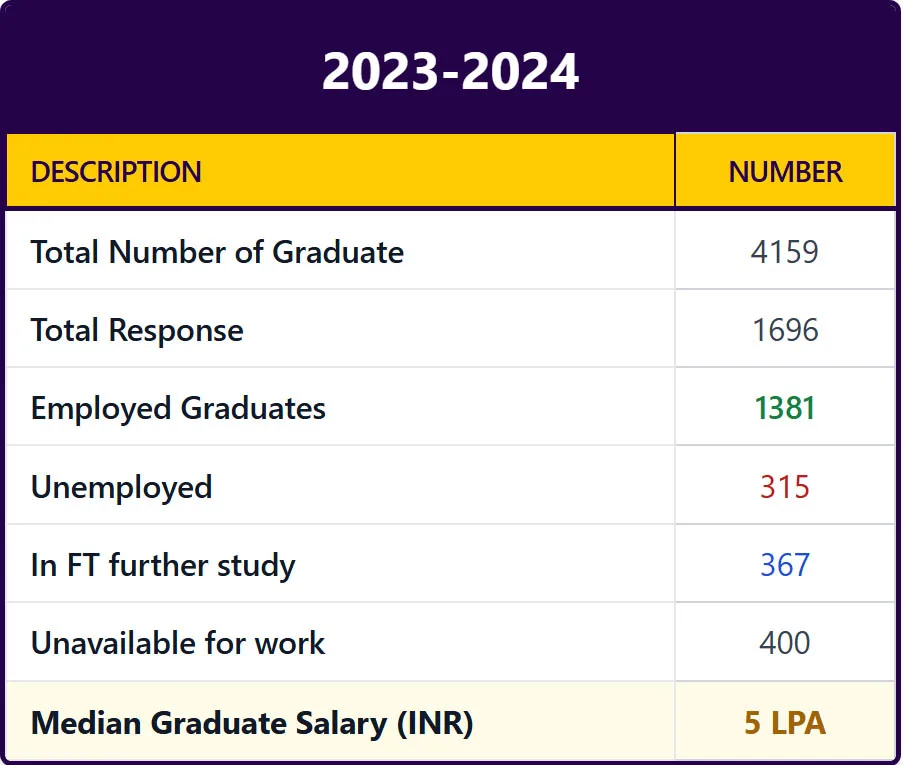Click the blue 367 further study value

tap(785, 565)
